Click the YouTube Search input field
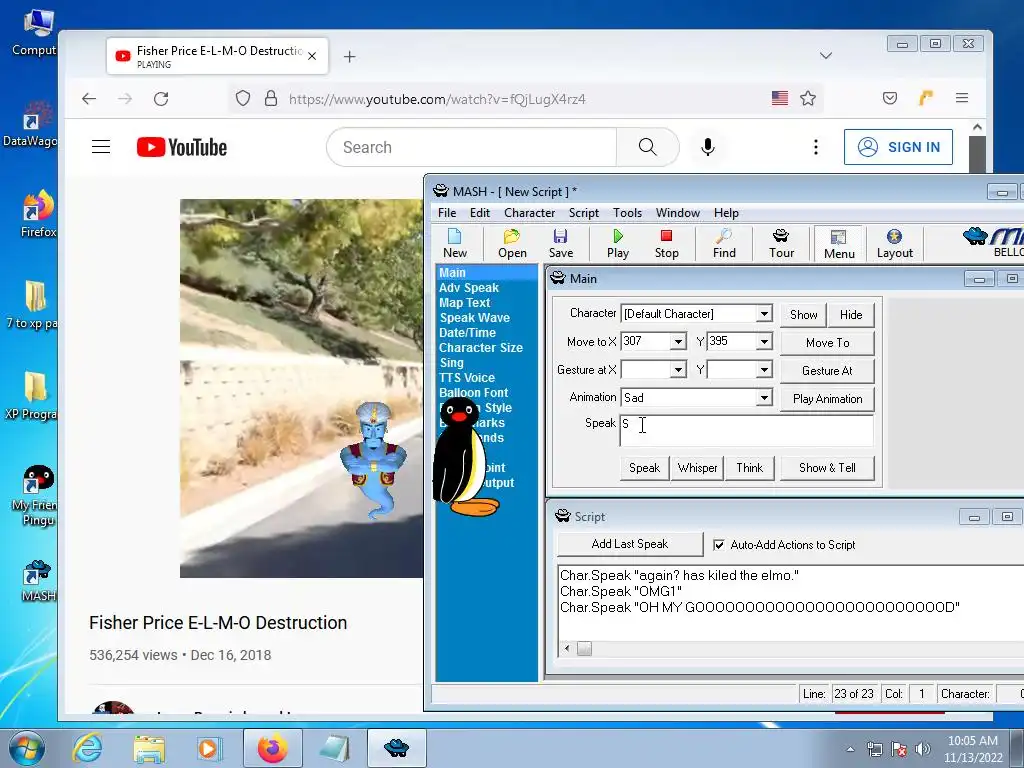Image resolution: width=1024 pixels, height=768 pixels. pos(472,147)
